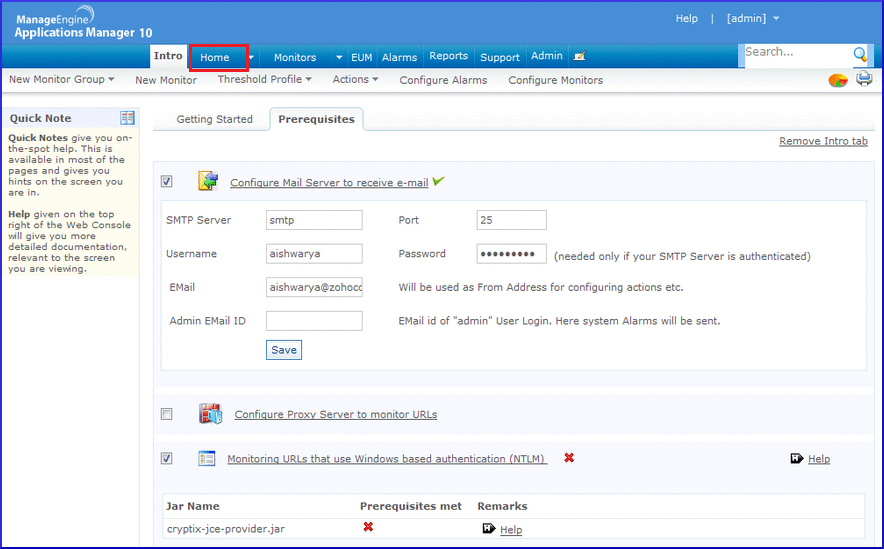Image resolution: width=884 pixels, height=549 pixels.
Task: Click the EMail input field
Action: point(314,287)
